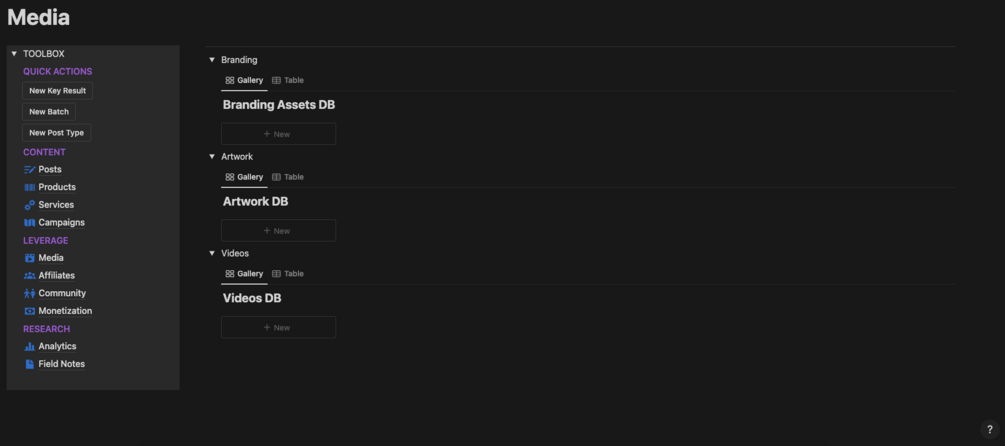This screenshot has height=446, width=1005.
Task: Open the help question mark button
Action: click(989, 430)
